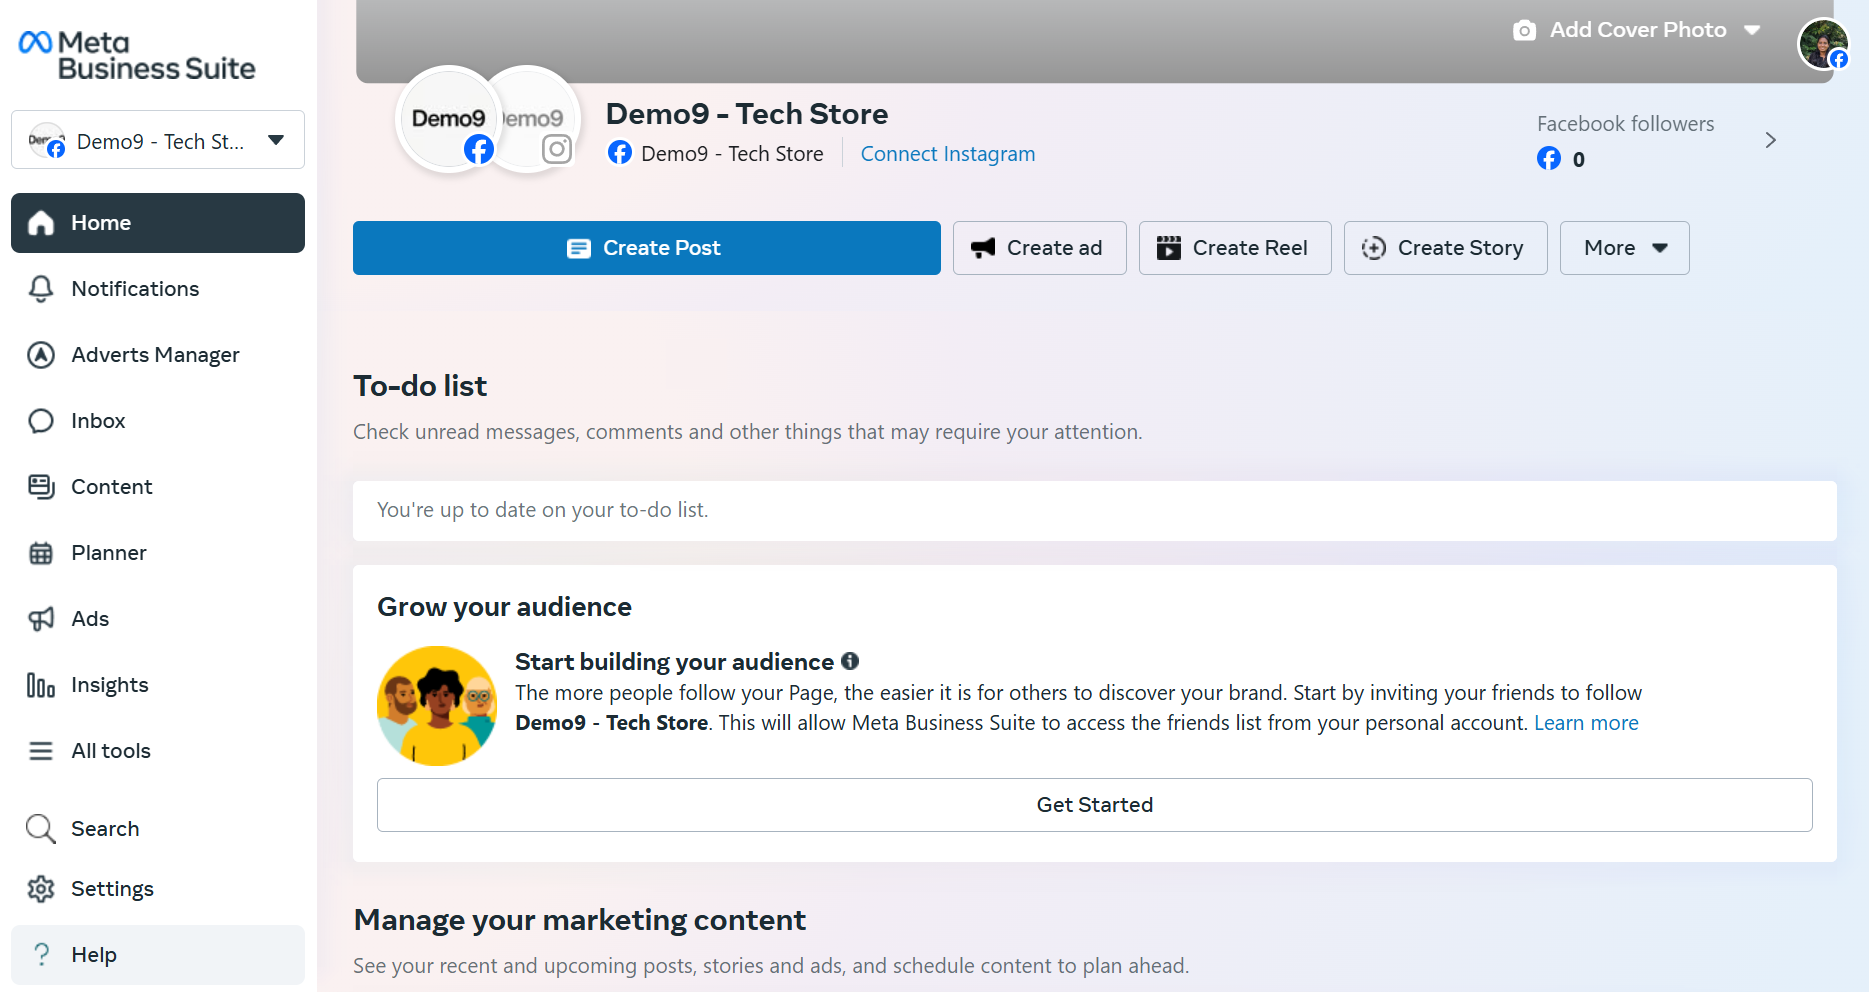Click the Connect Instagram link
The image size is (1869, 992).
point(948,154)
